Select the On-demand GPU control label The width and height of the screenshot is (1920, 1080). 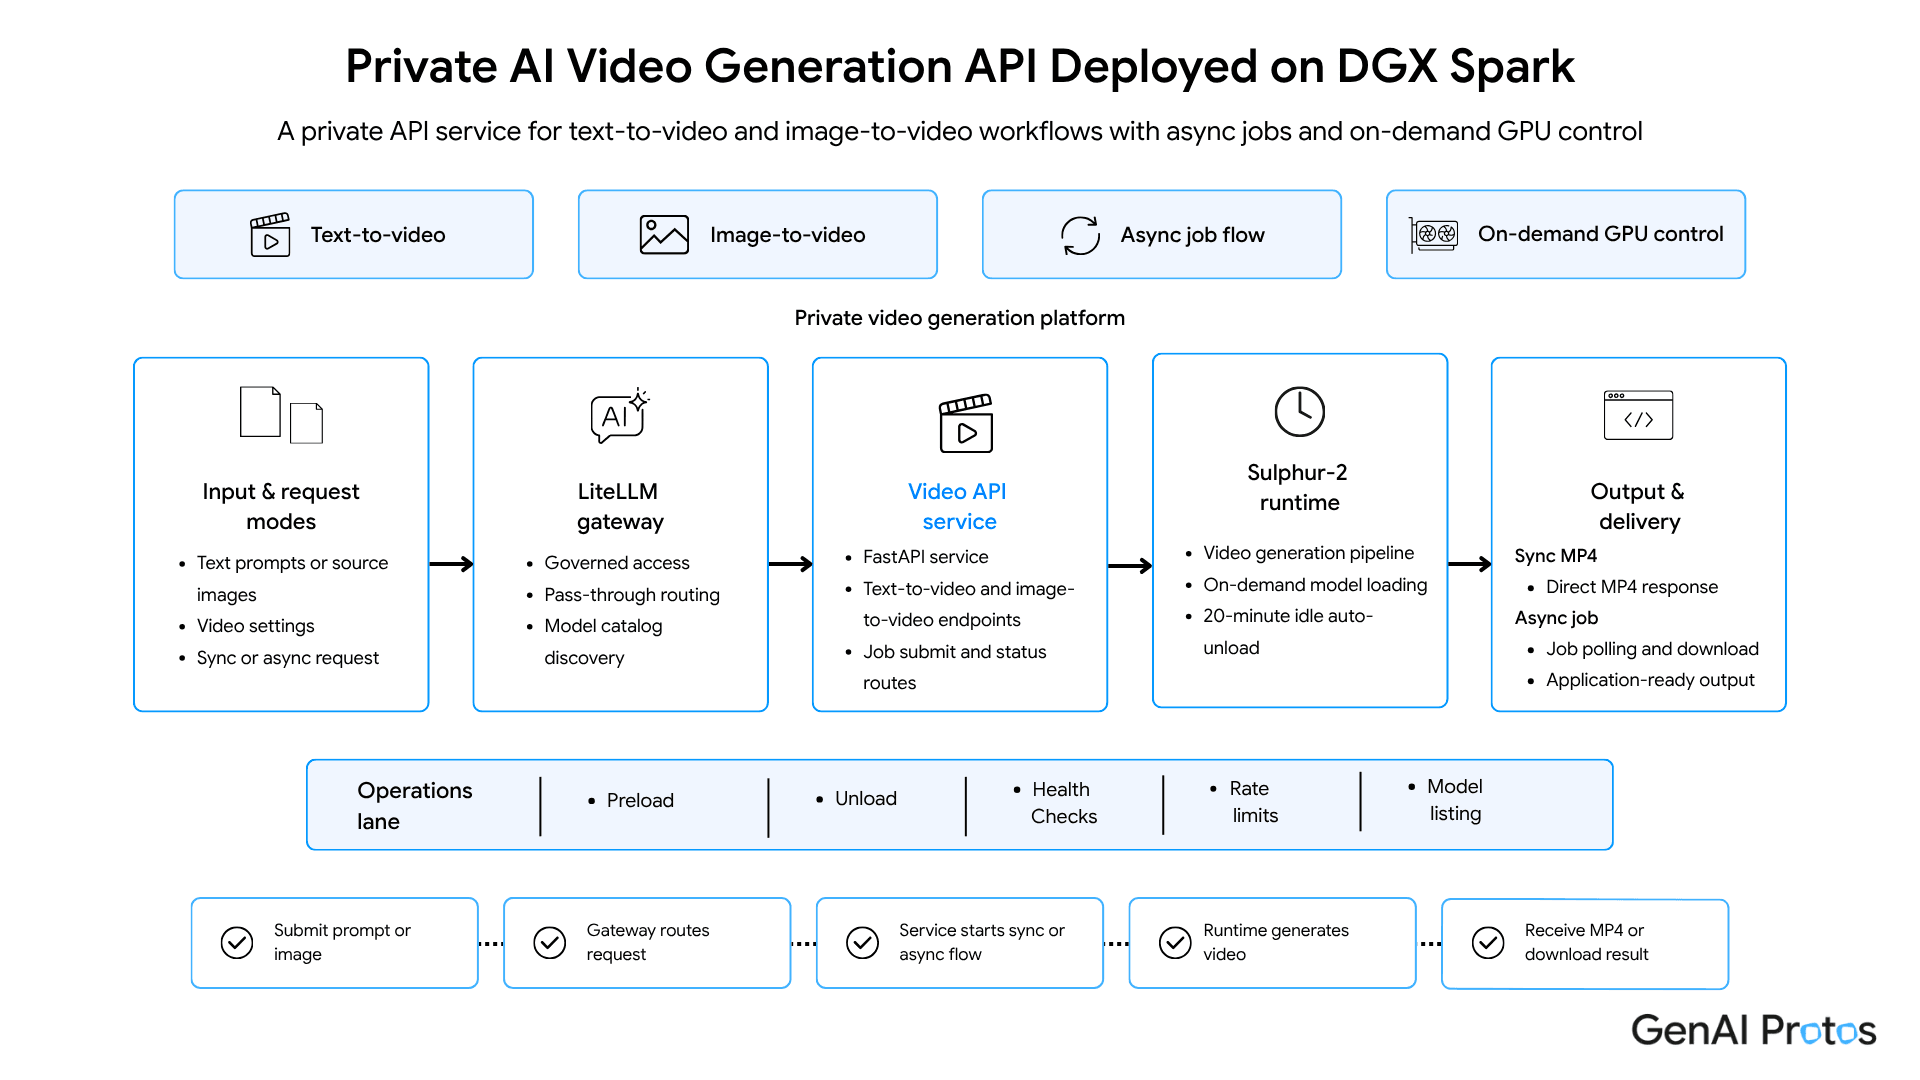(1601, 234)
